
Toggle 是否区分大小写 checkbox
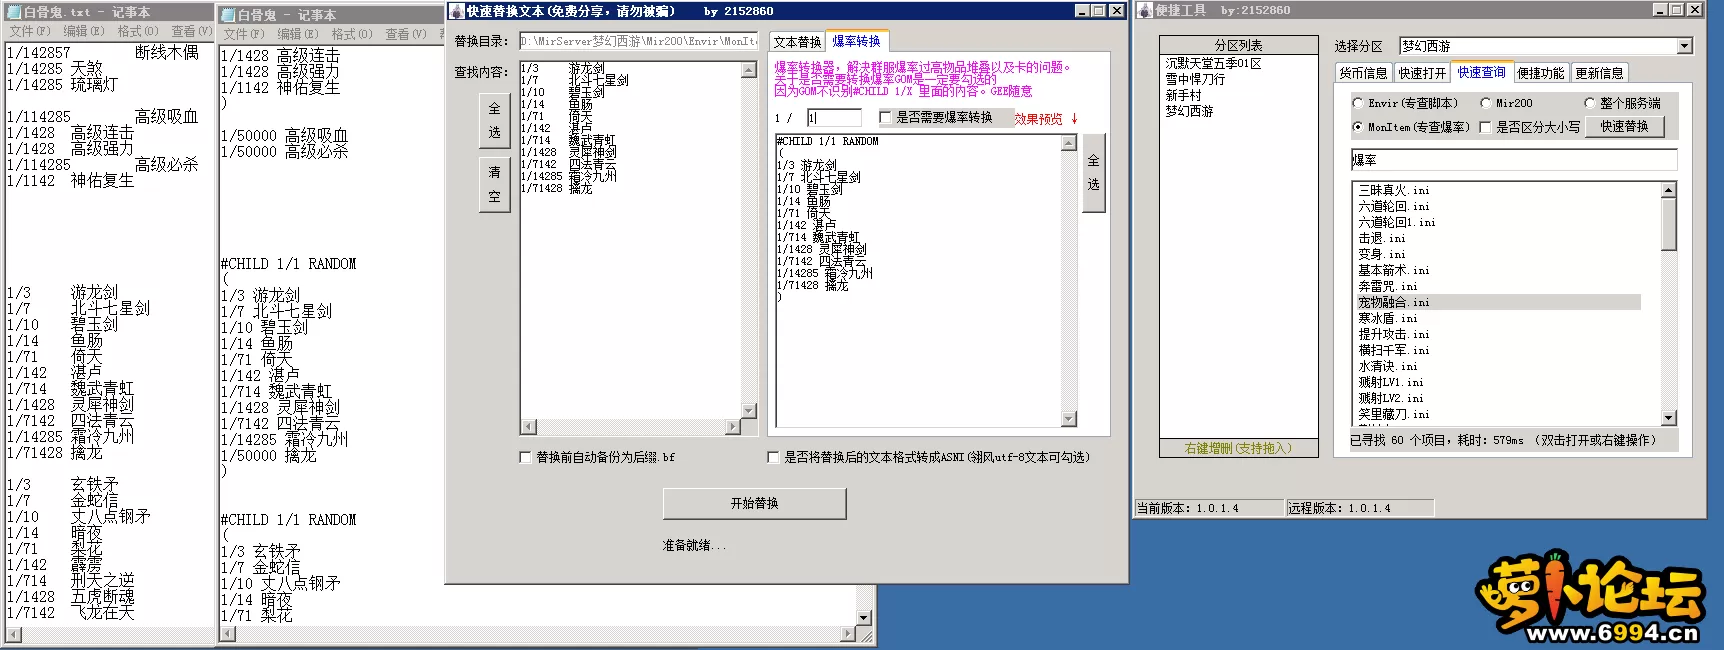[x=1485, y=127]
